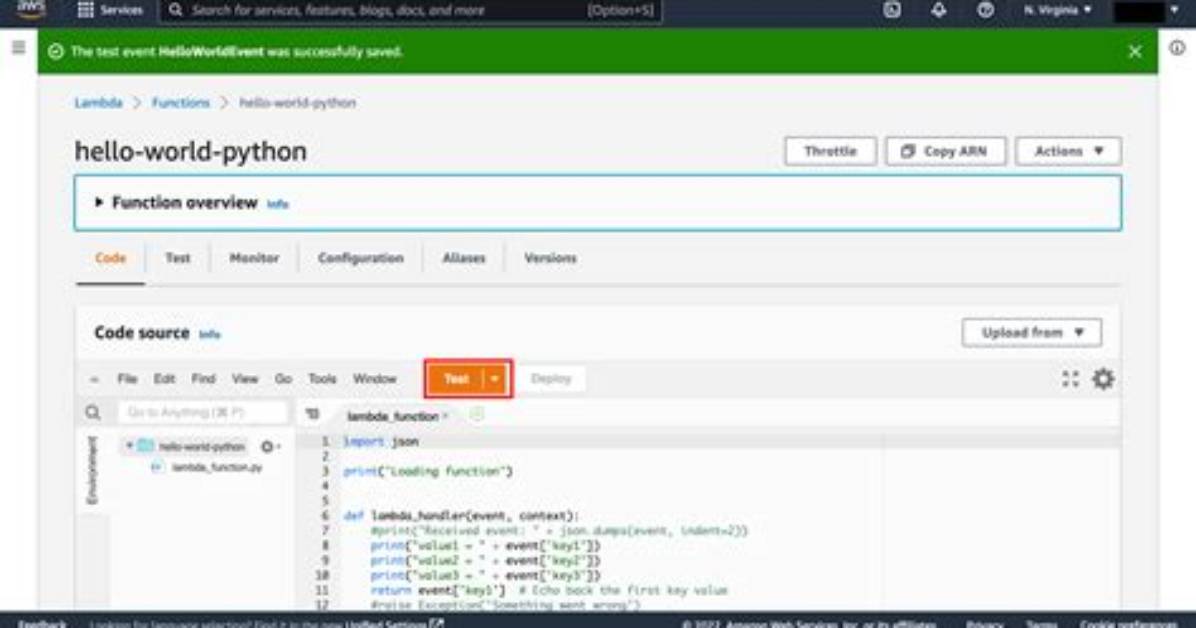This screenshot has width=1196, height=628.
Task: Open editor preferences gear icon
Action: (x=1103, y=378)
